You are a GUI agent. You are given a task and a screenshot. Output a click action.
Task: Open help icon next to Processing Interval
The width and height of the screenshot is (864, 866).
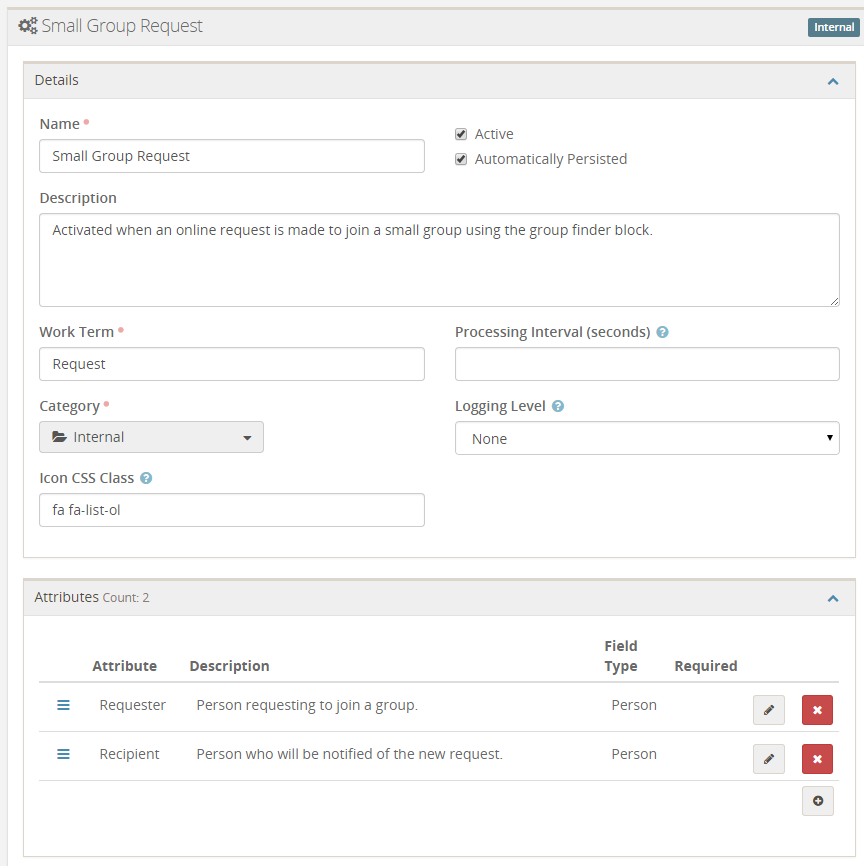662,332
